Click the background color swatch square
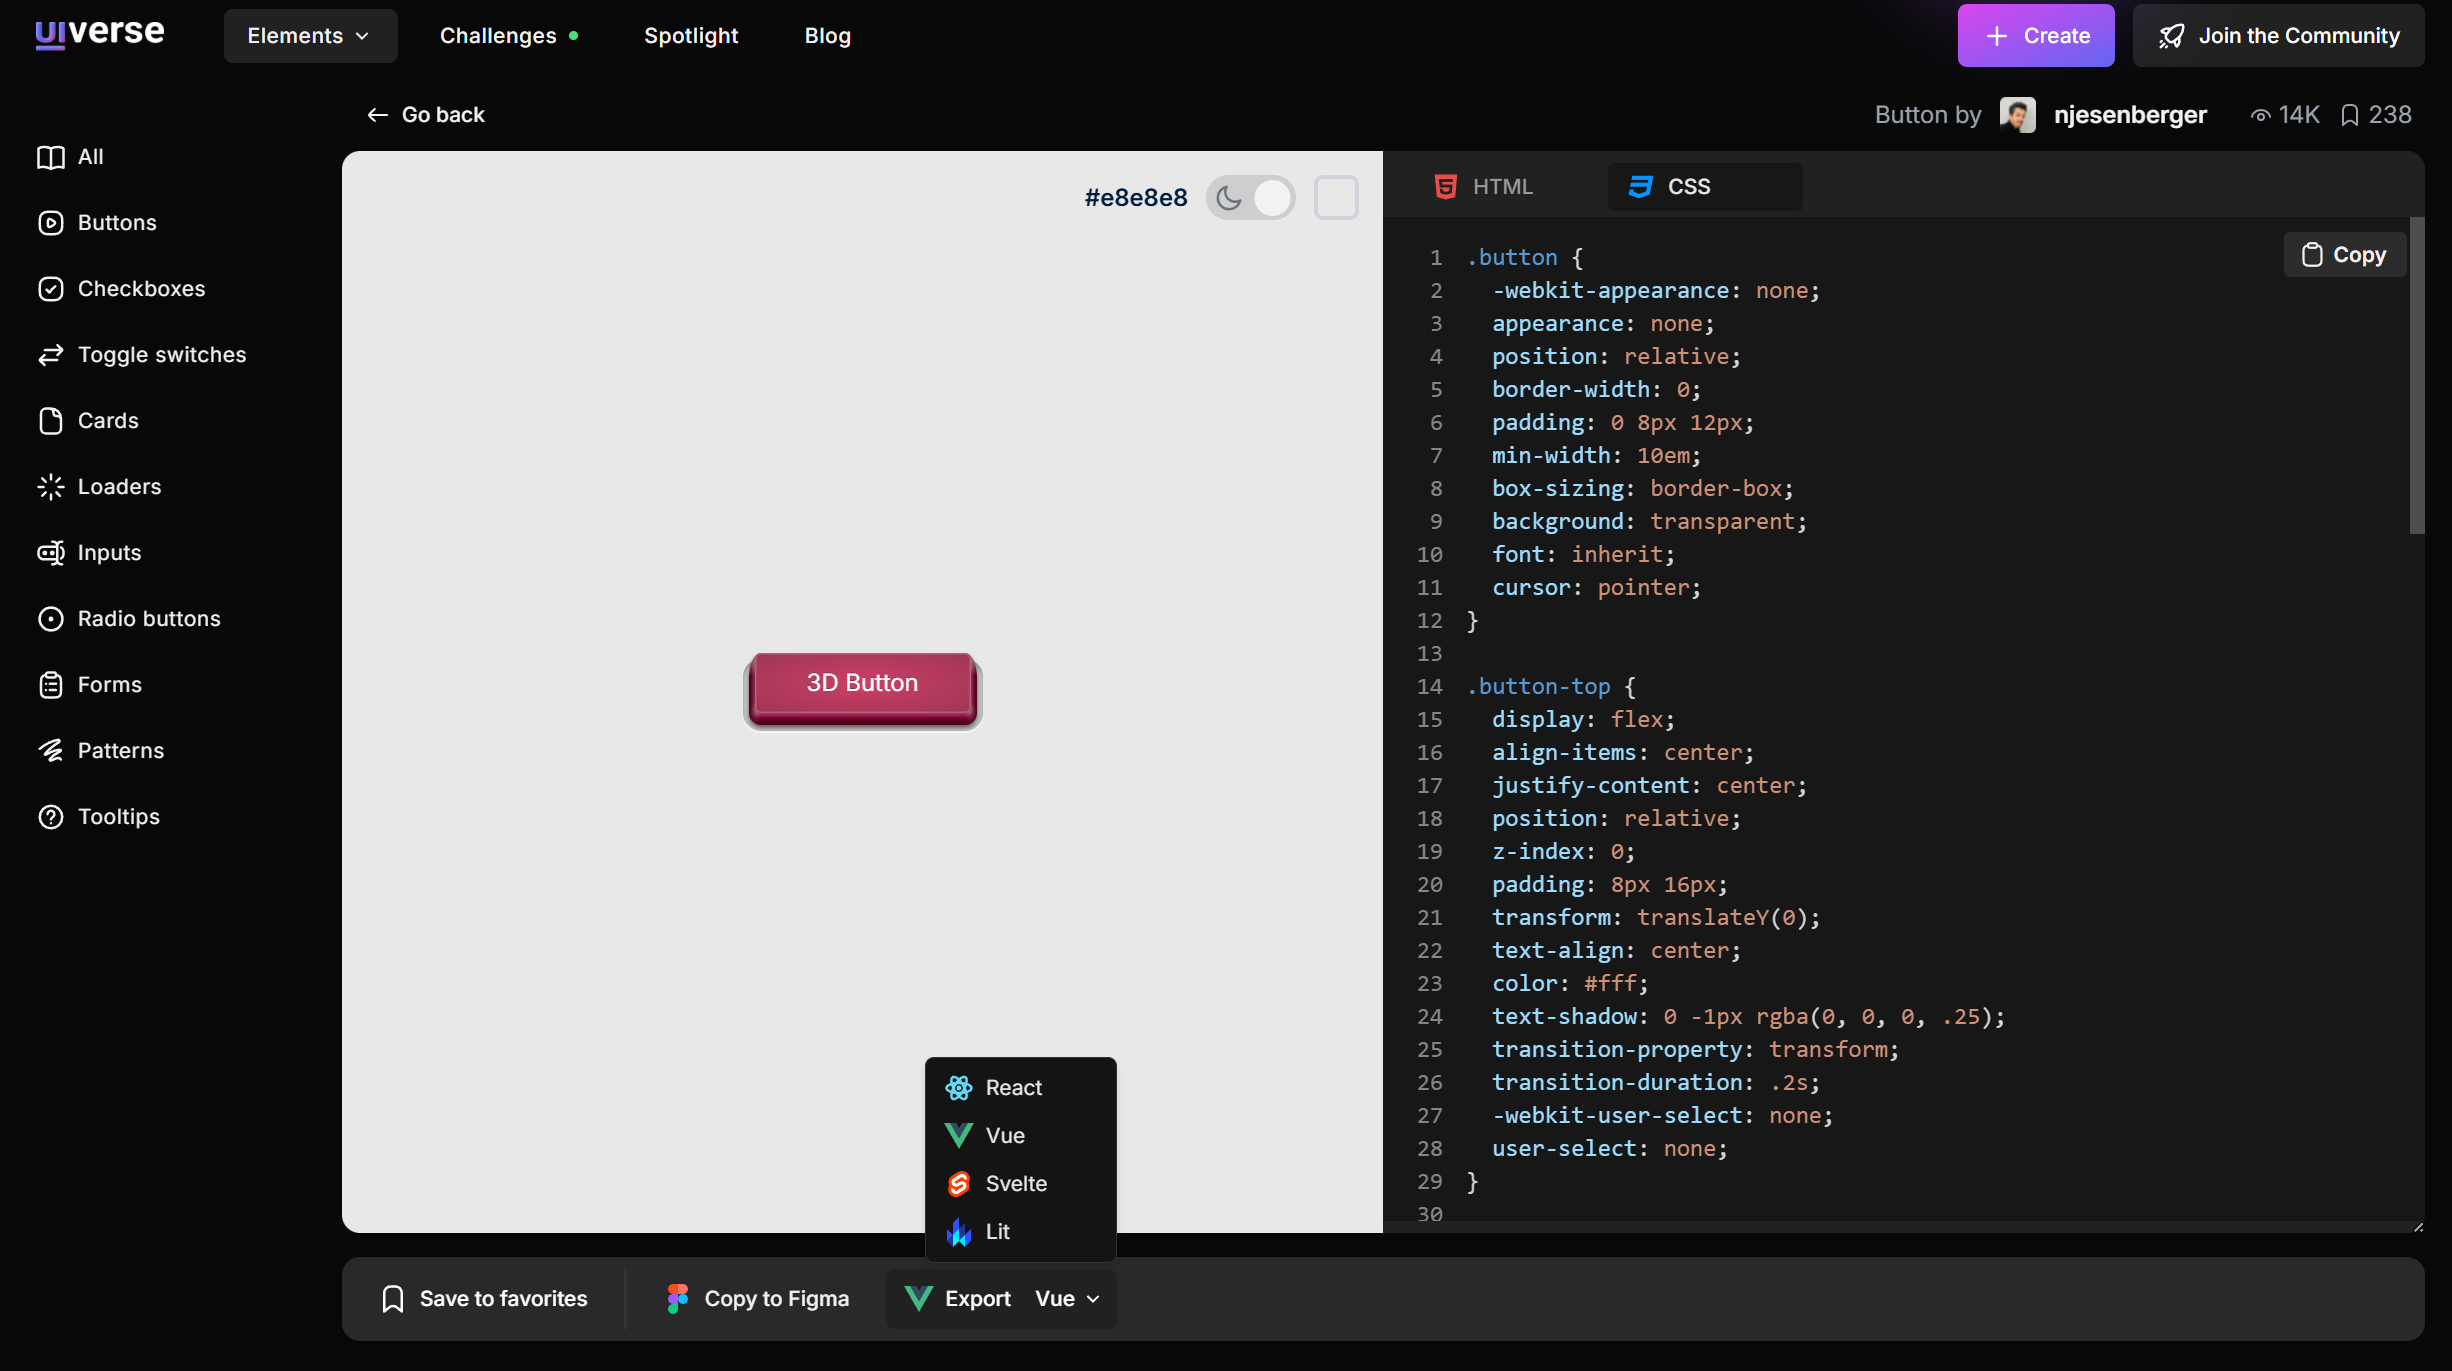Image resolution: width=2452 pixels, height=1371 pixels. coord(1335,197)
